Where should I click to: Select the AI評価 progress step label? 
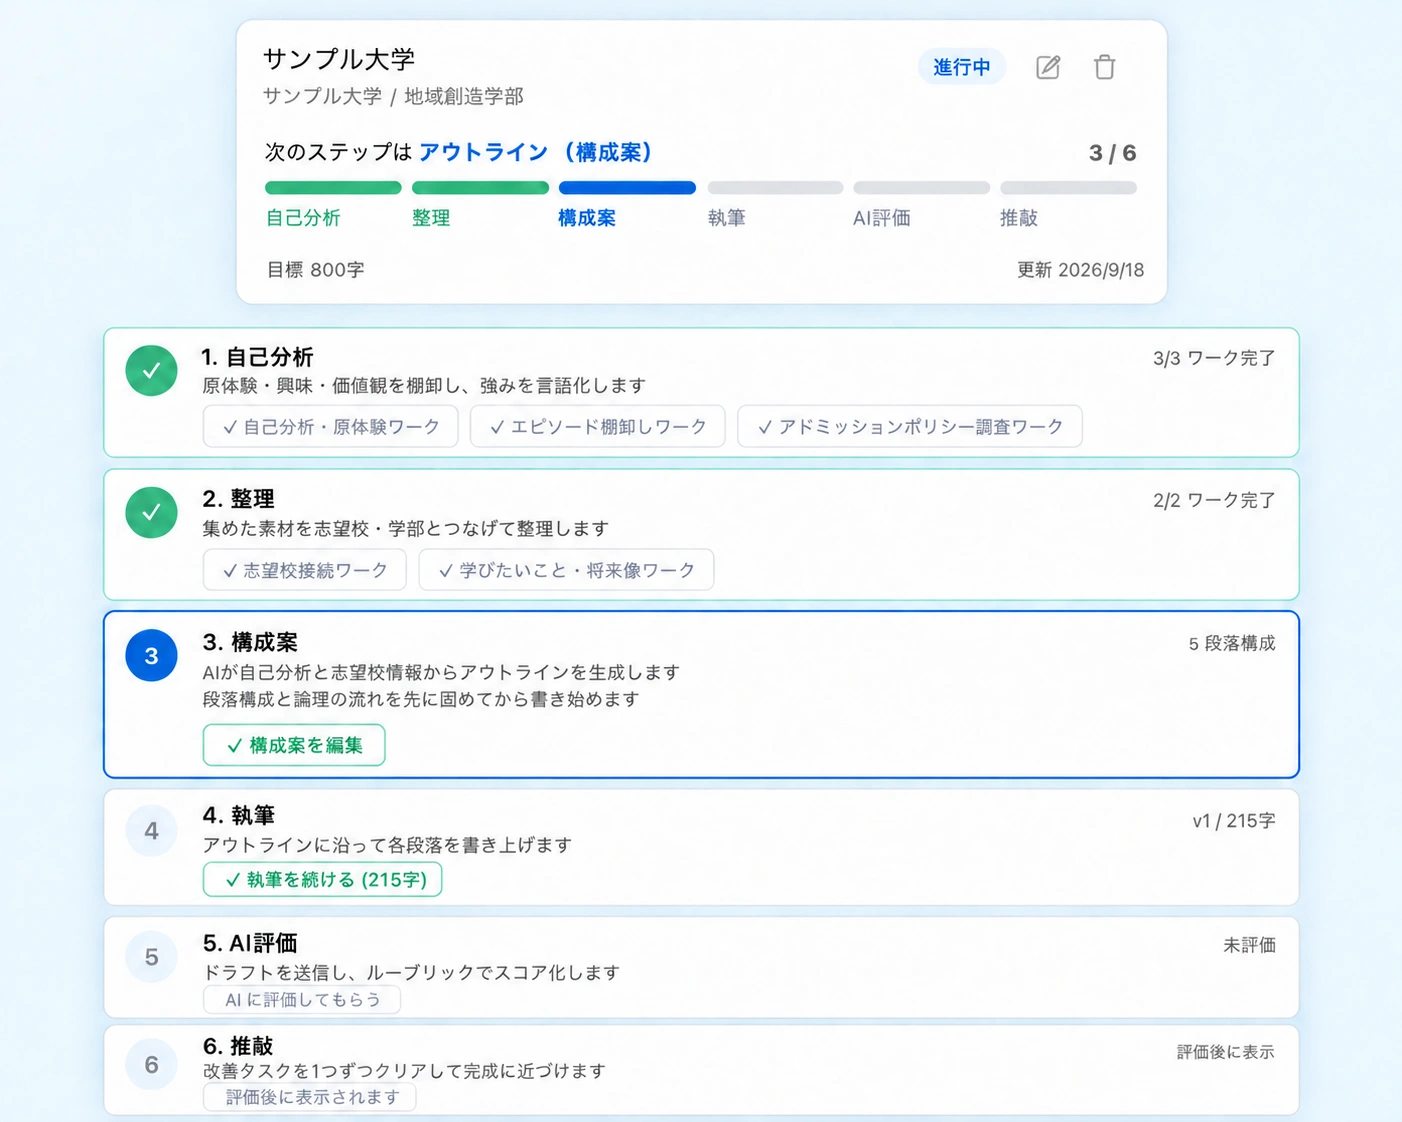(x=881, y=218)
